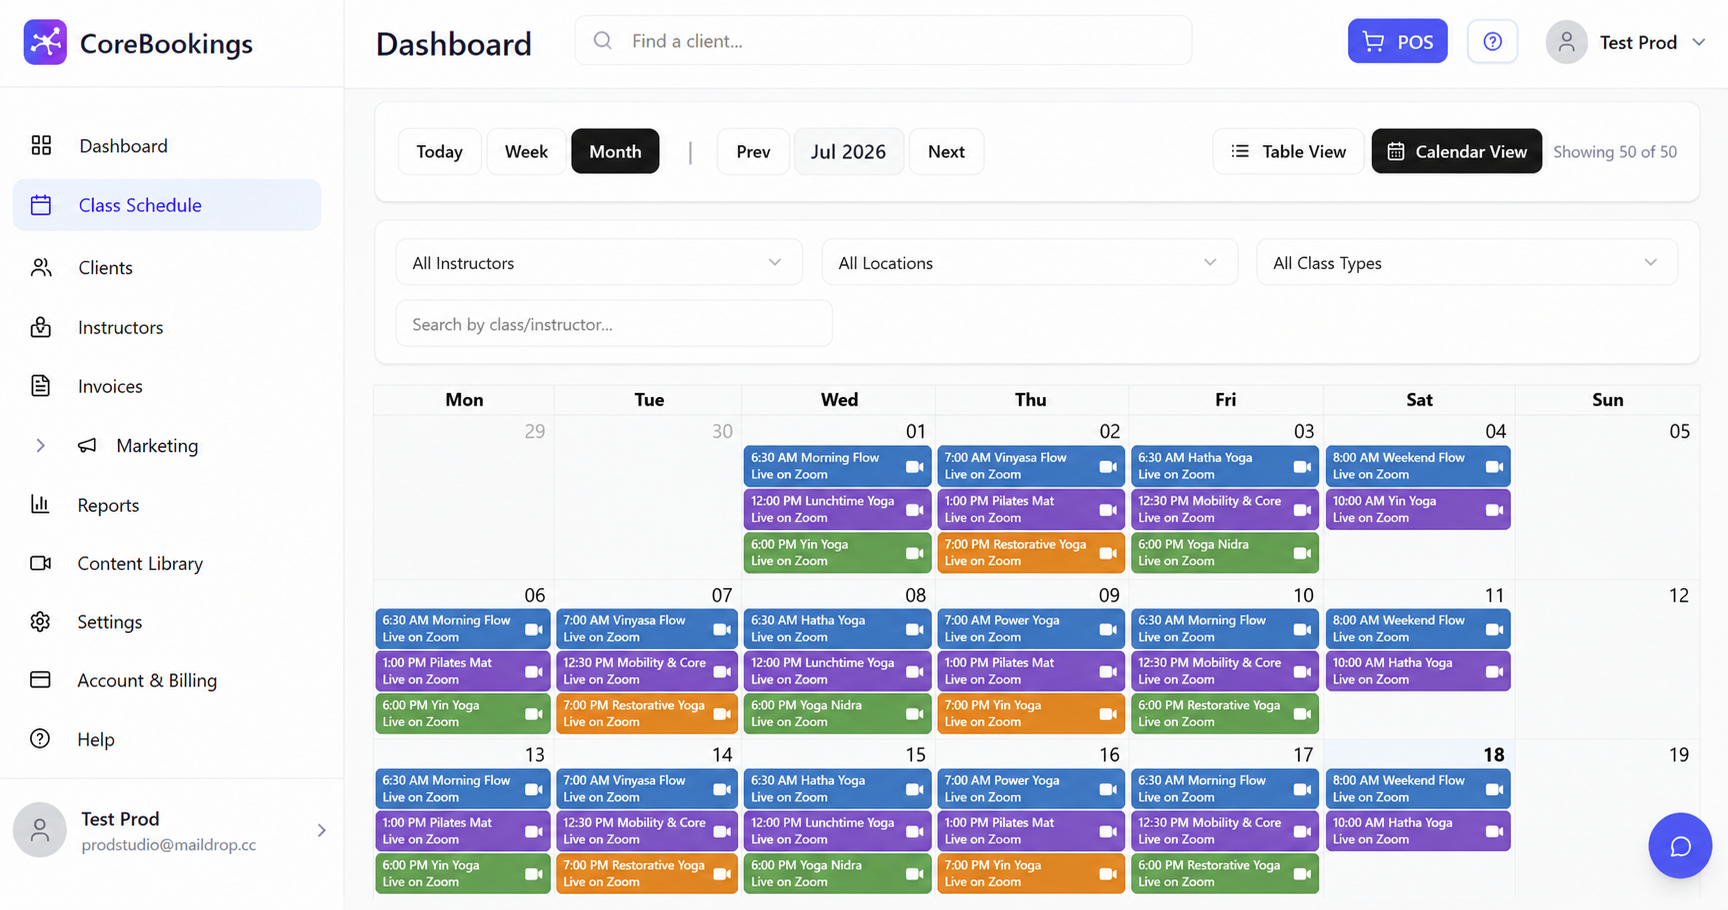This screenshot has width=1728, height=910.
Task: Open the Dashboard grid icon in sidebar
Action: click(41, 145)
